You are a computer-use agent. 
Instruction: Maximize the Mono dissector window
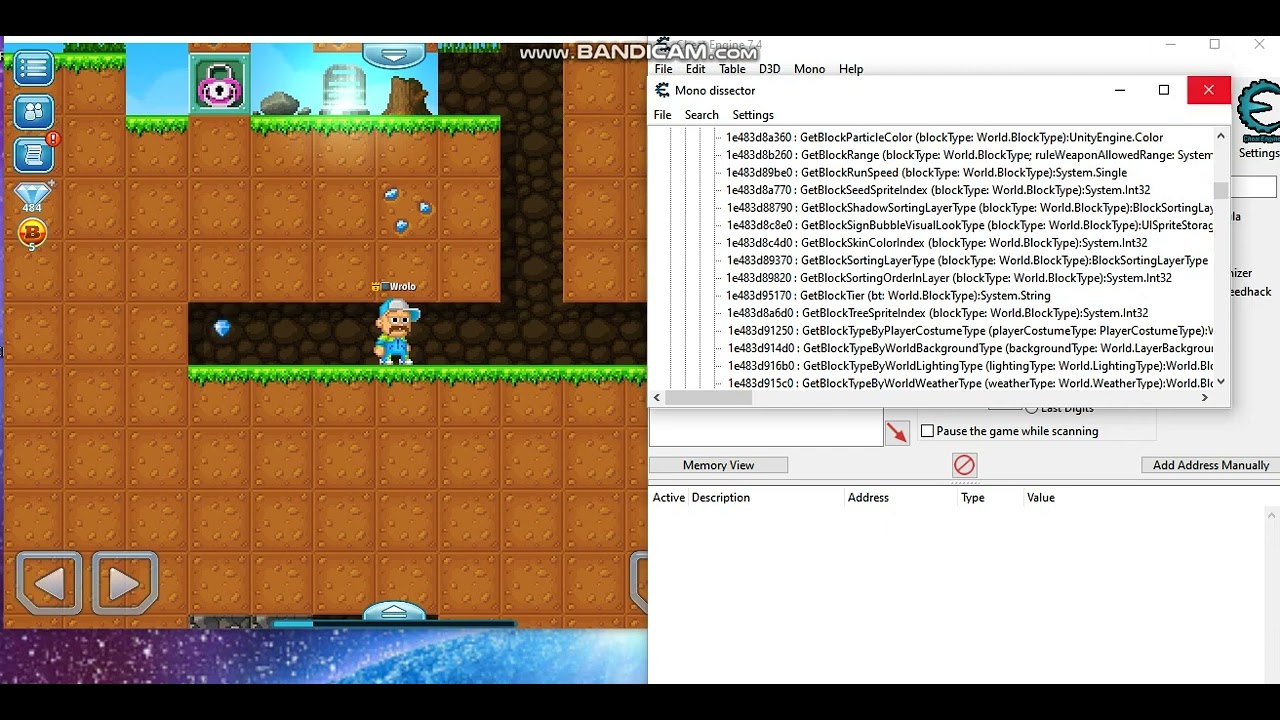pos(1164,90)
